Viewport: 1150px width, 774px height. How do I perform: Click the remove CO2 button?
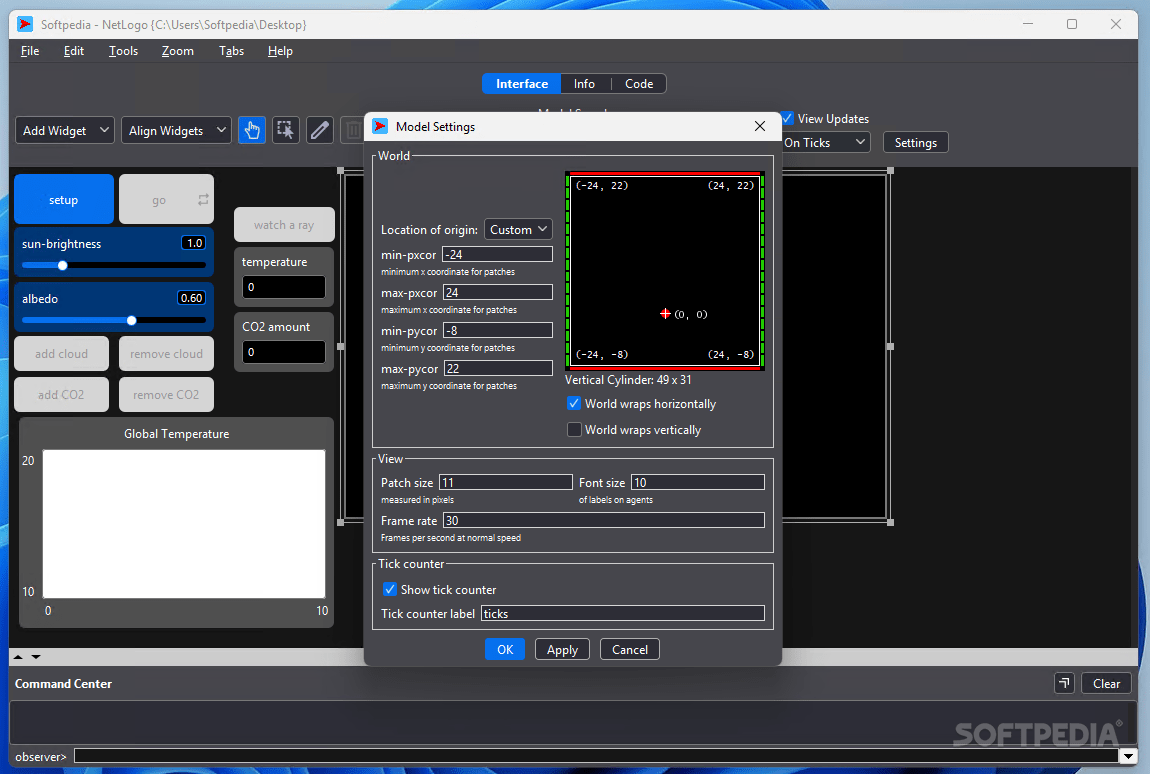[x=166, y=395]
